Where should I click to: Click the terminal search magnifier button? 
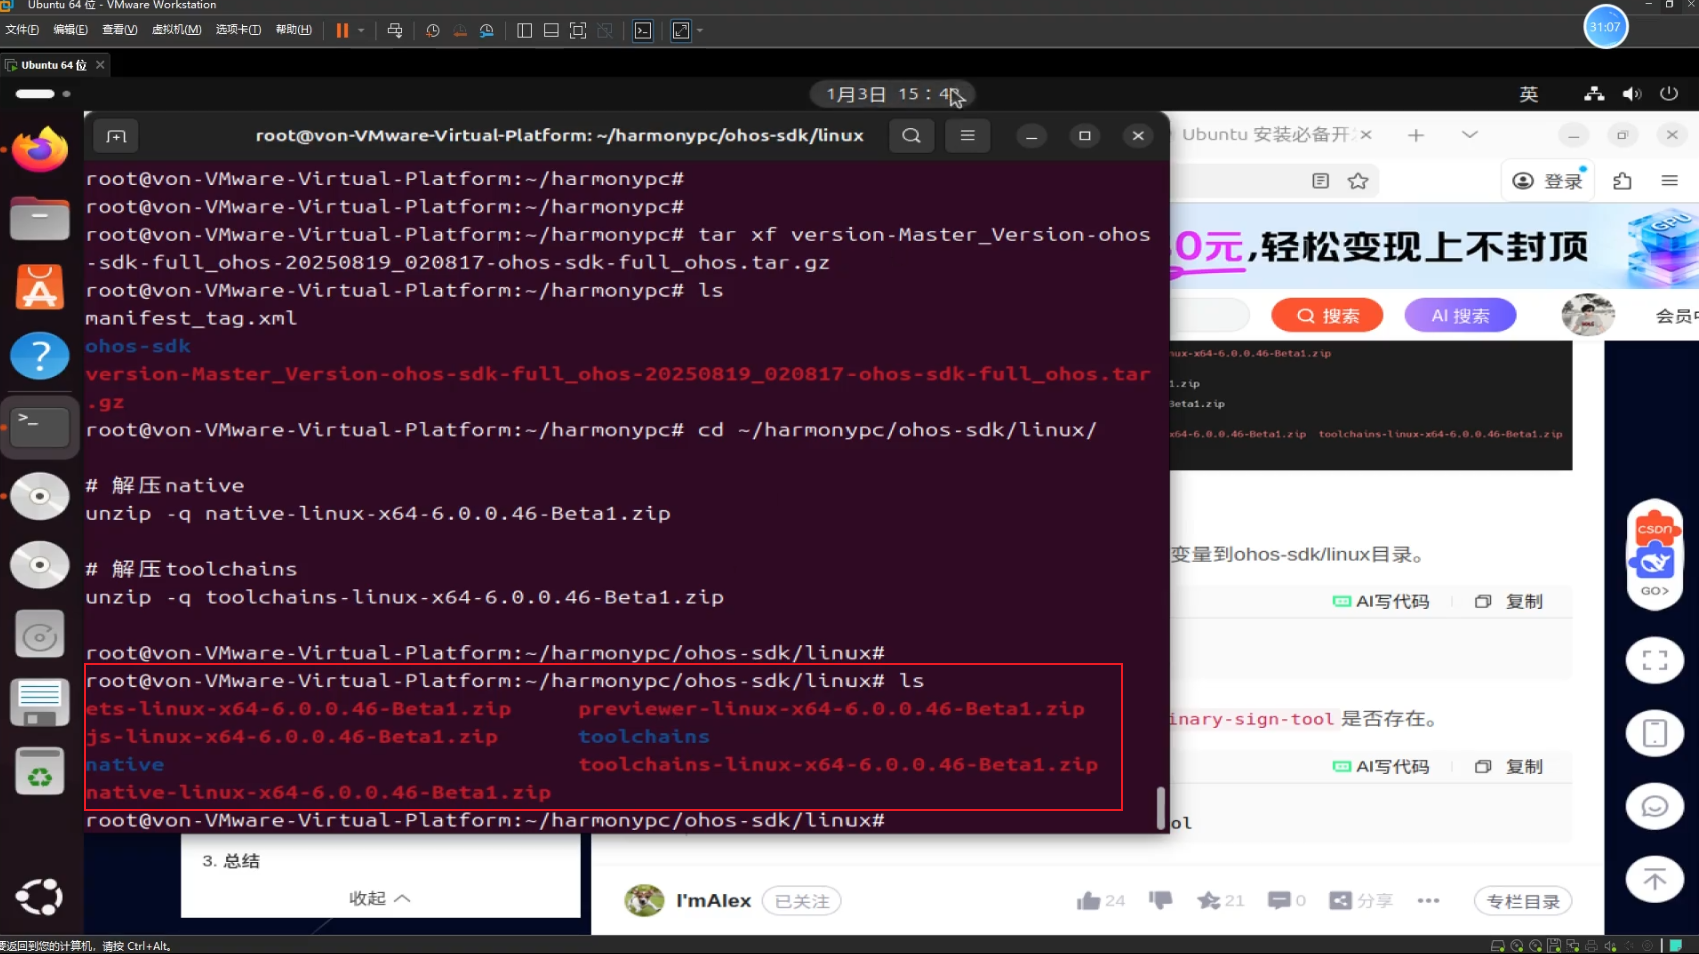tap(911, 135)
